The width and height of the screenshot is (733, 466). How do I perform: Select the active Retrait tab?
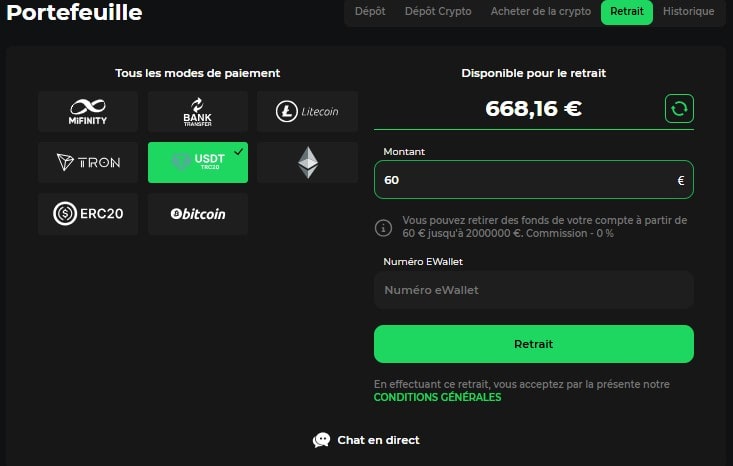pyautogui.click(x=627, y=12)
